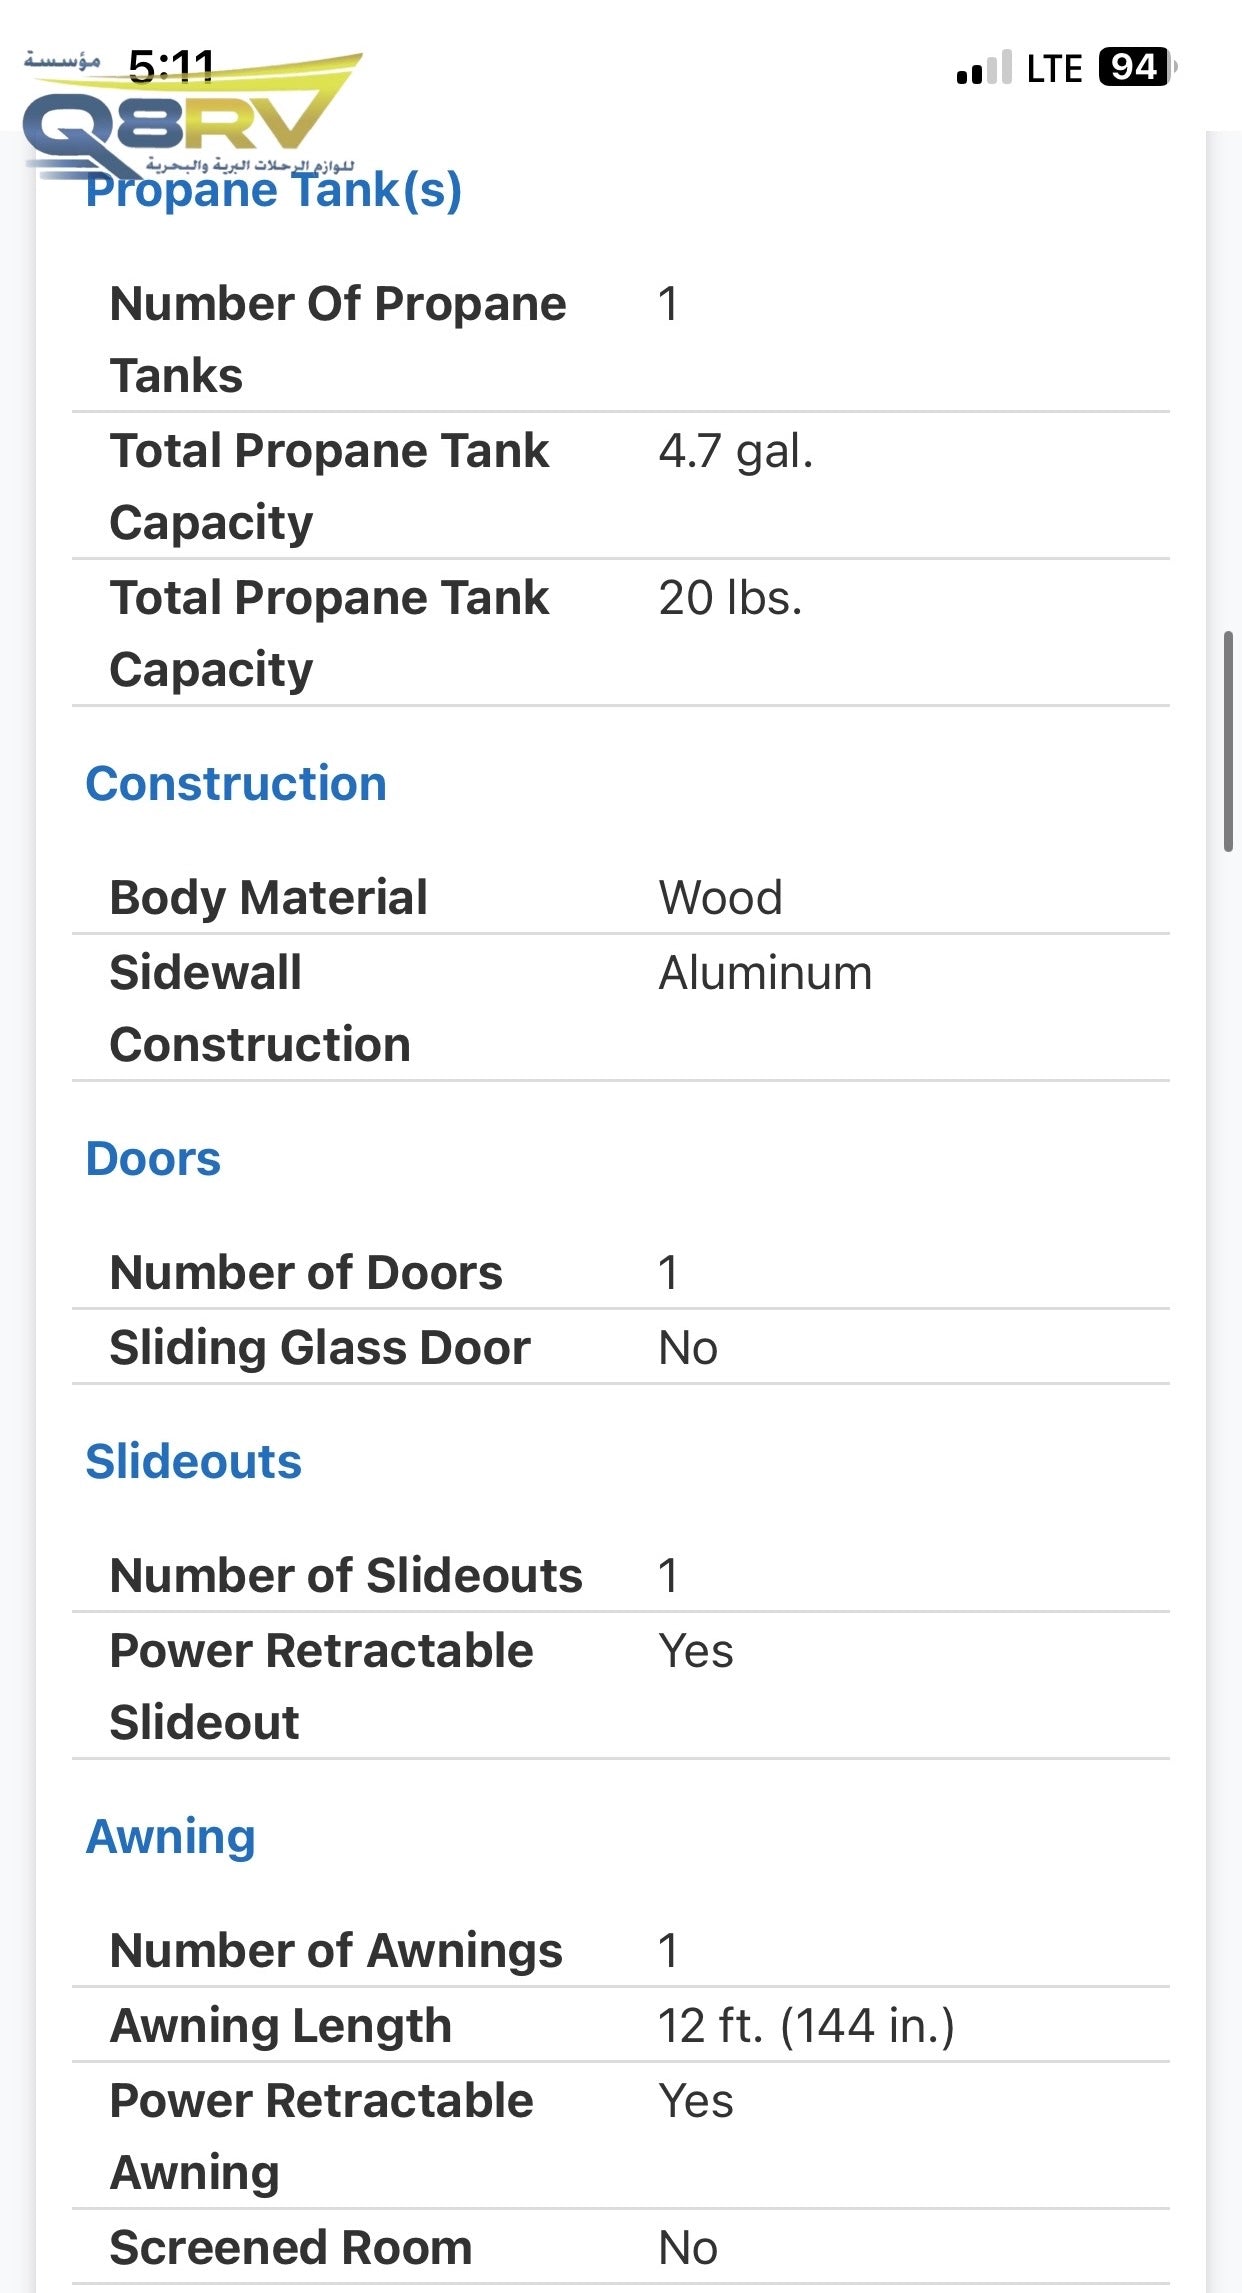Tap the Screened Room row label
Image resolution: width=1242 pixels, height=2293 pixels.
click(290, 2247)
